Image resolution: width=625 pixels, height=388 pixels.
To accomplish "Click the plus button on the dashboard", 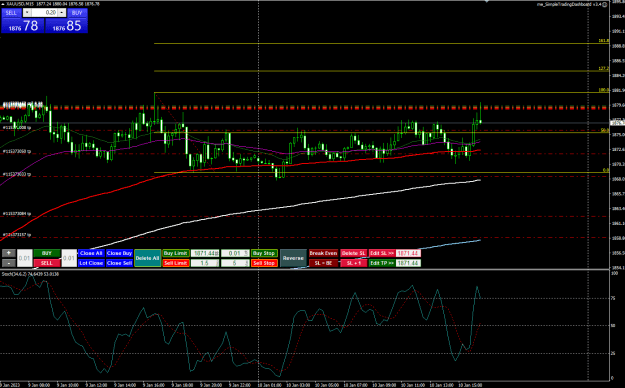I will 8,253.
